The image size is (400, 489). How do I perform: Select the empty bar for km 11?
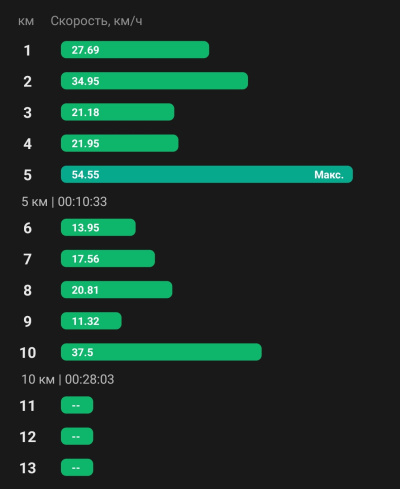pos(77,405)
